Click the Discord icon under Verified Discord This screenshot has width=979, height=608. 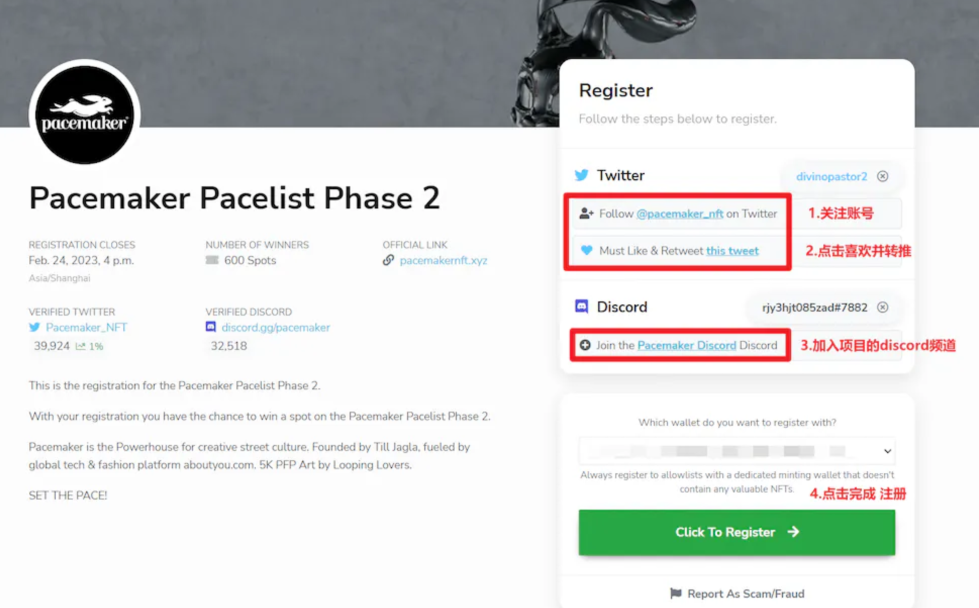[x=211, y=328]
